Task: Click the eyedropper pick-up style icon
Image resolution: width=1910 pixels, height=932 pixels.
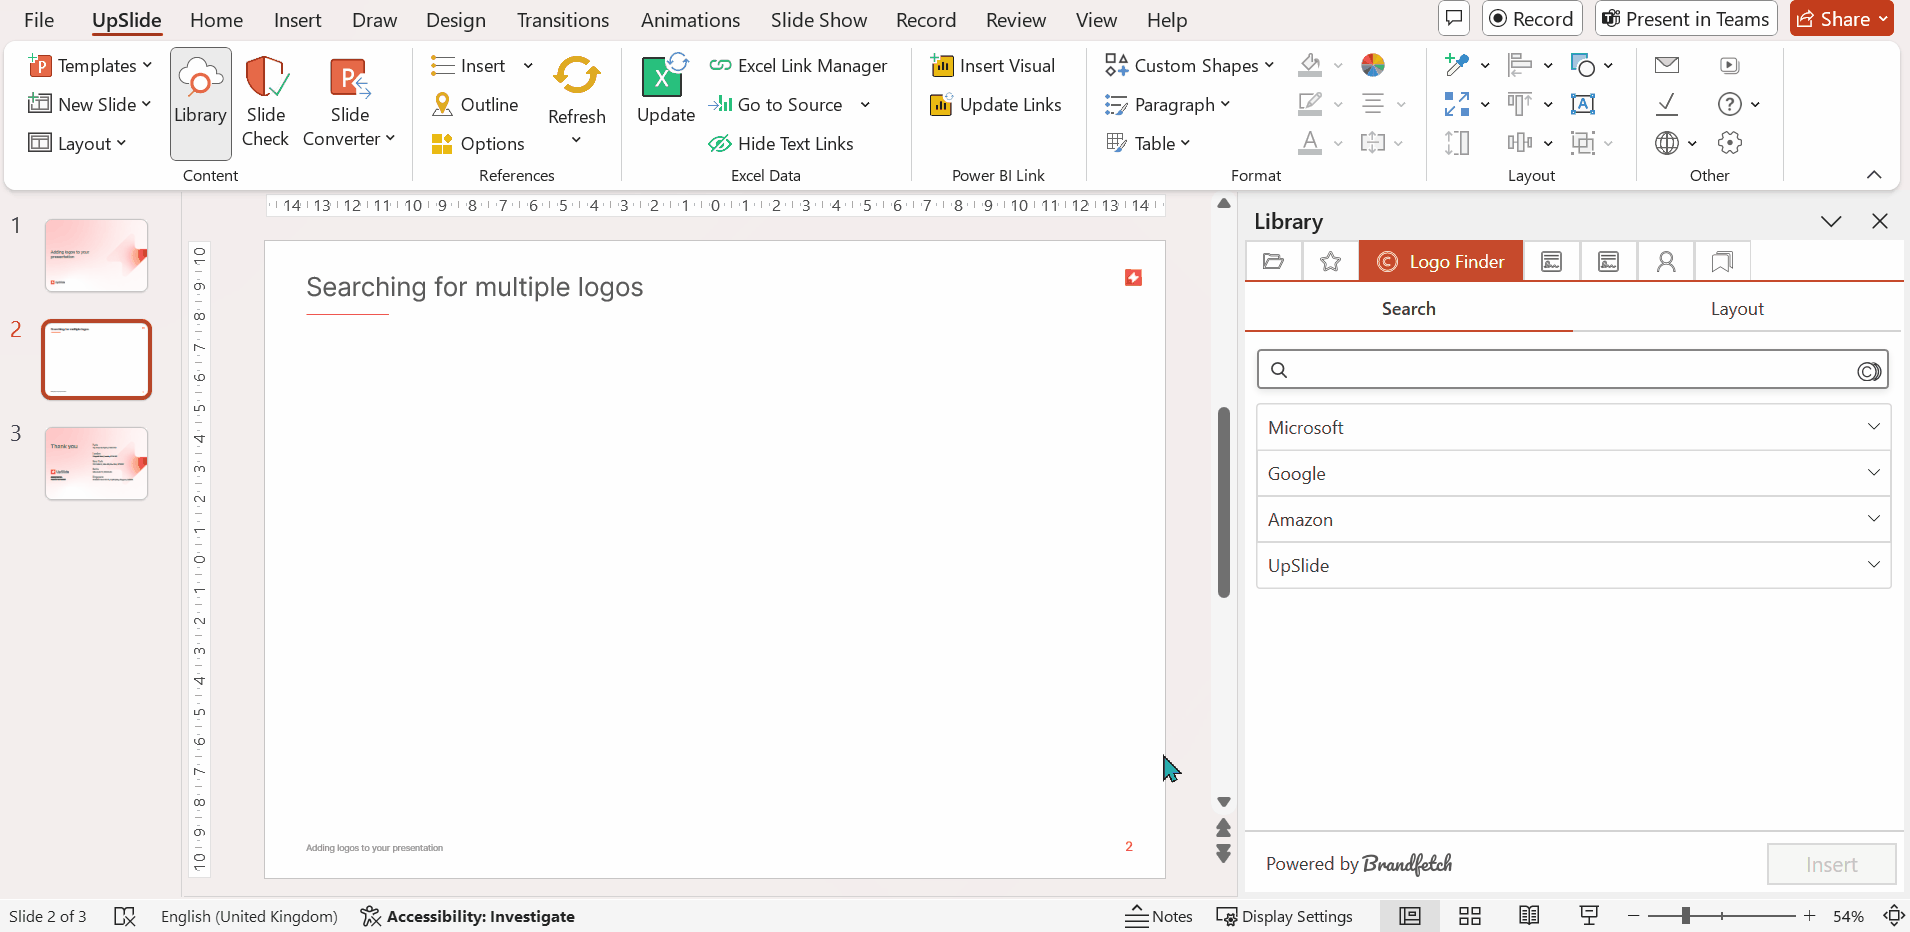Action: coord(1457,66)
